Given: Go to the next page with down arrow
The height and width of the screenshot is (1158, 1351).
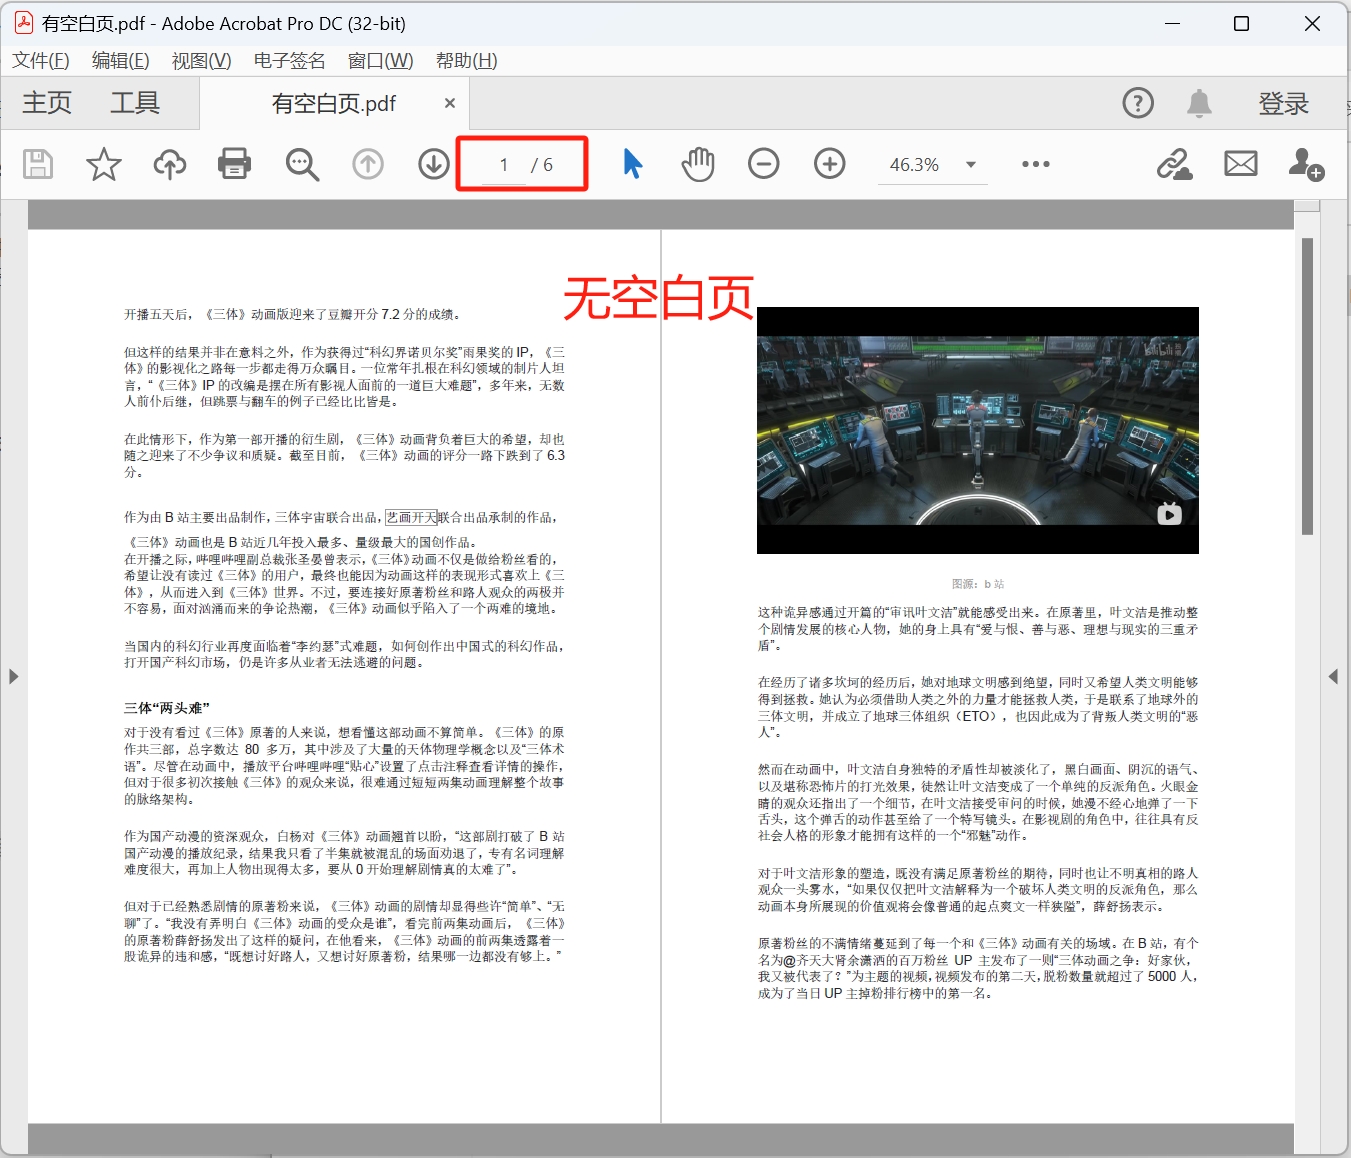Looking at the screenshot, I should click(432, 164).
